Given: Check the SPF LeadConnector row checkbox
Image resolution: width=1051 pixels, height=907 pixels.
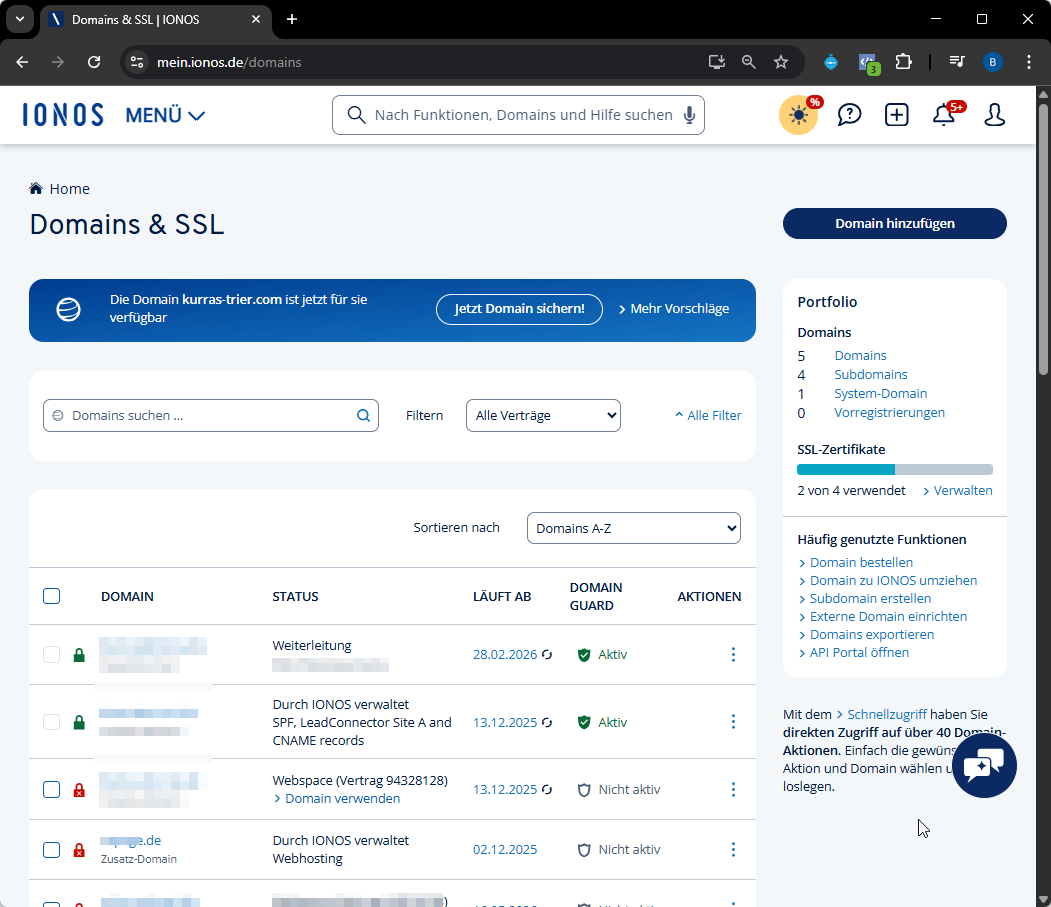Looking at the screenshot, I should click(x=52, y=722).
